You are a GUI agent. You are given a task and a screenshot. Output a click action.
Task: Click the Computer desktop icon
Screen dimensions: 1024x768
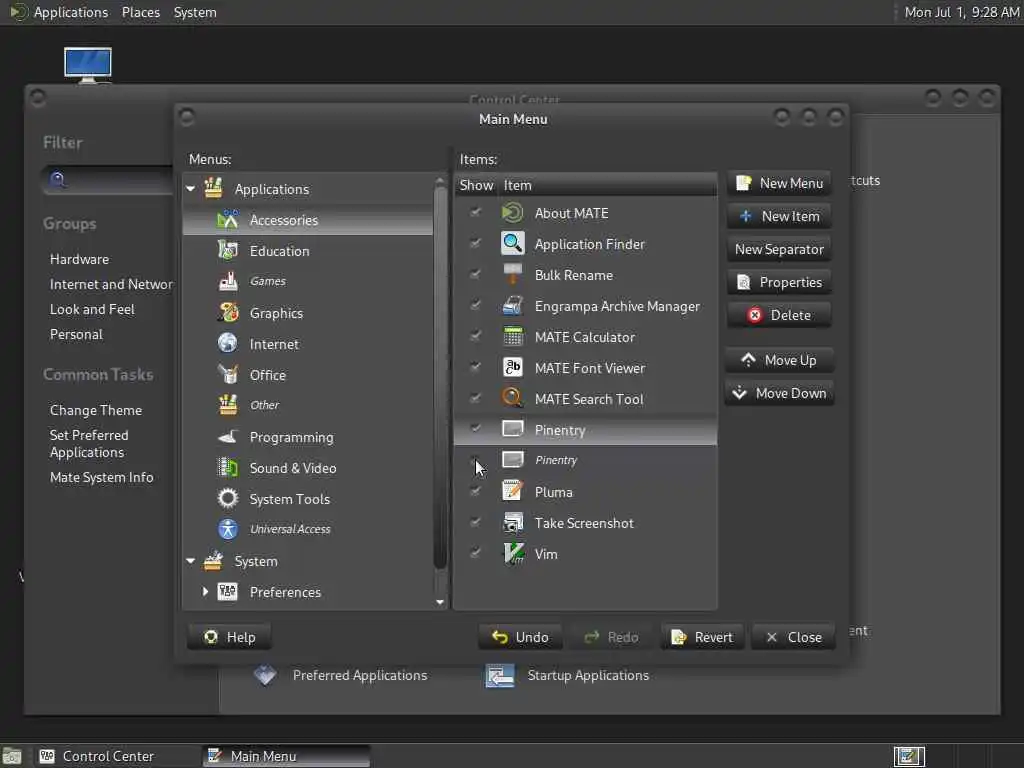tap(88, 65)
